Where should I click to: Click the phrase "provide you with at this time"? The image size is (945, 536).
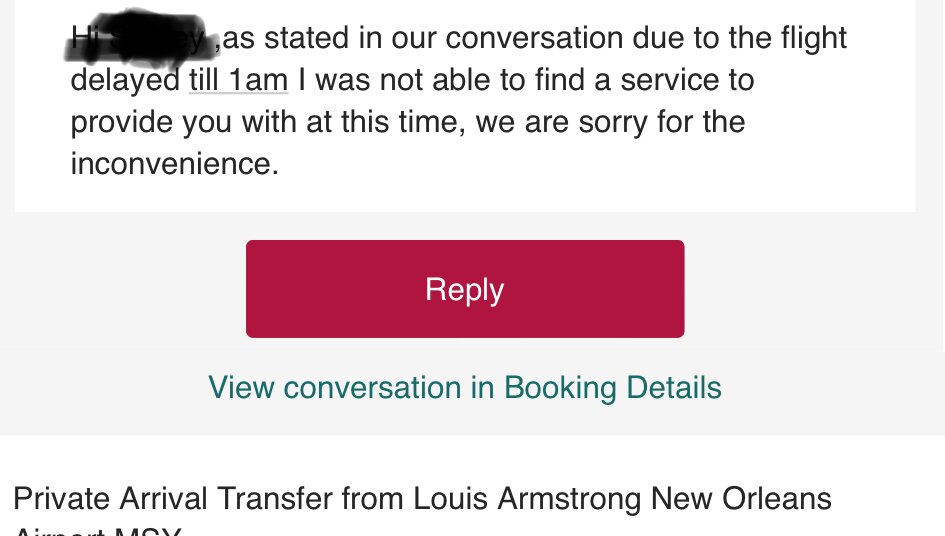(x=268, y=122)
